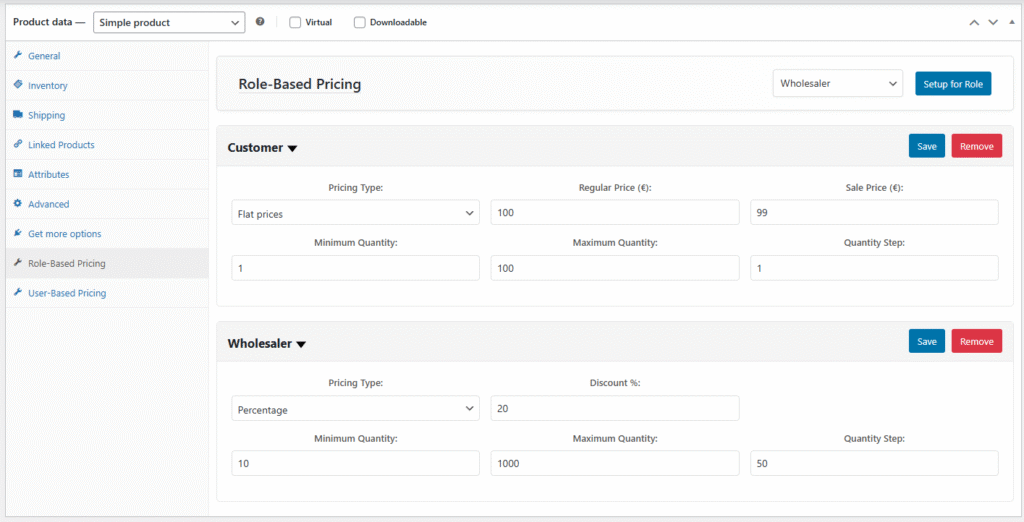1024x522 pixels.
Task: Click the Wholesaler section title
Action: click(x=259, y=344)
